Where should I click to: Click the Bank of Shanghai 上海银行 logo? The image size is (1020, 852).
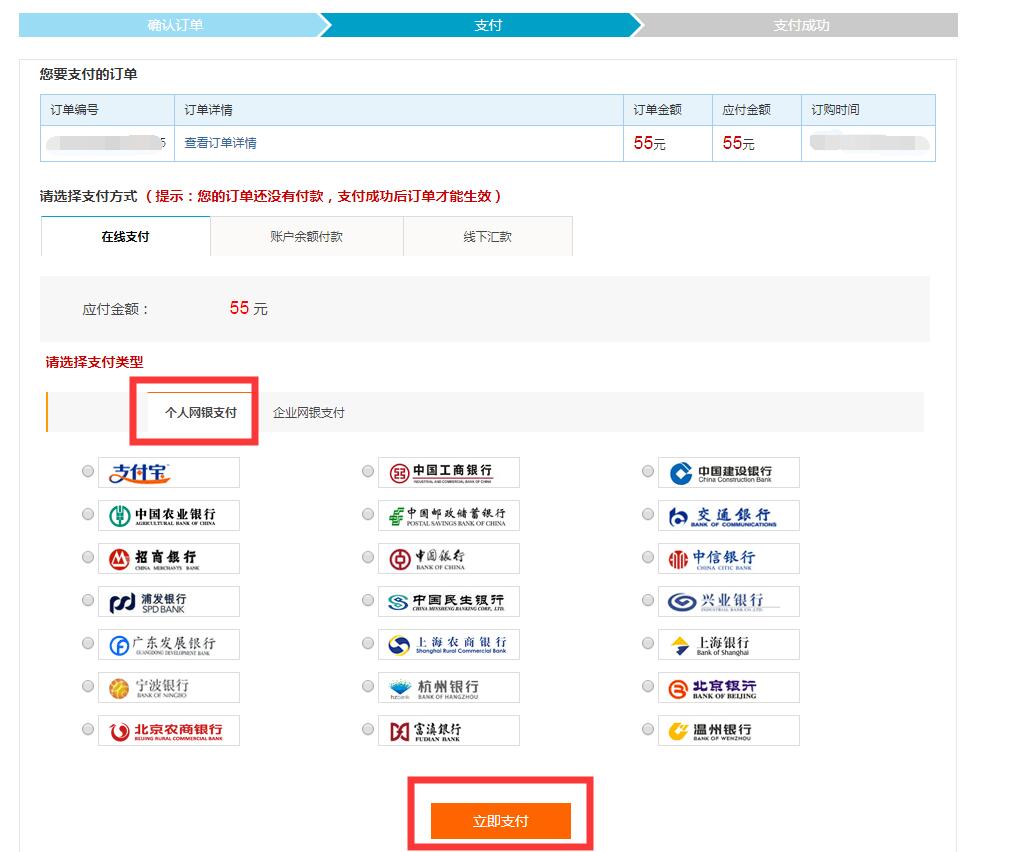(728, 645)
